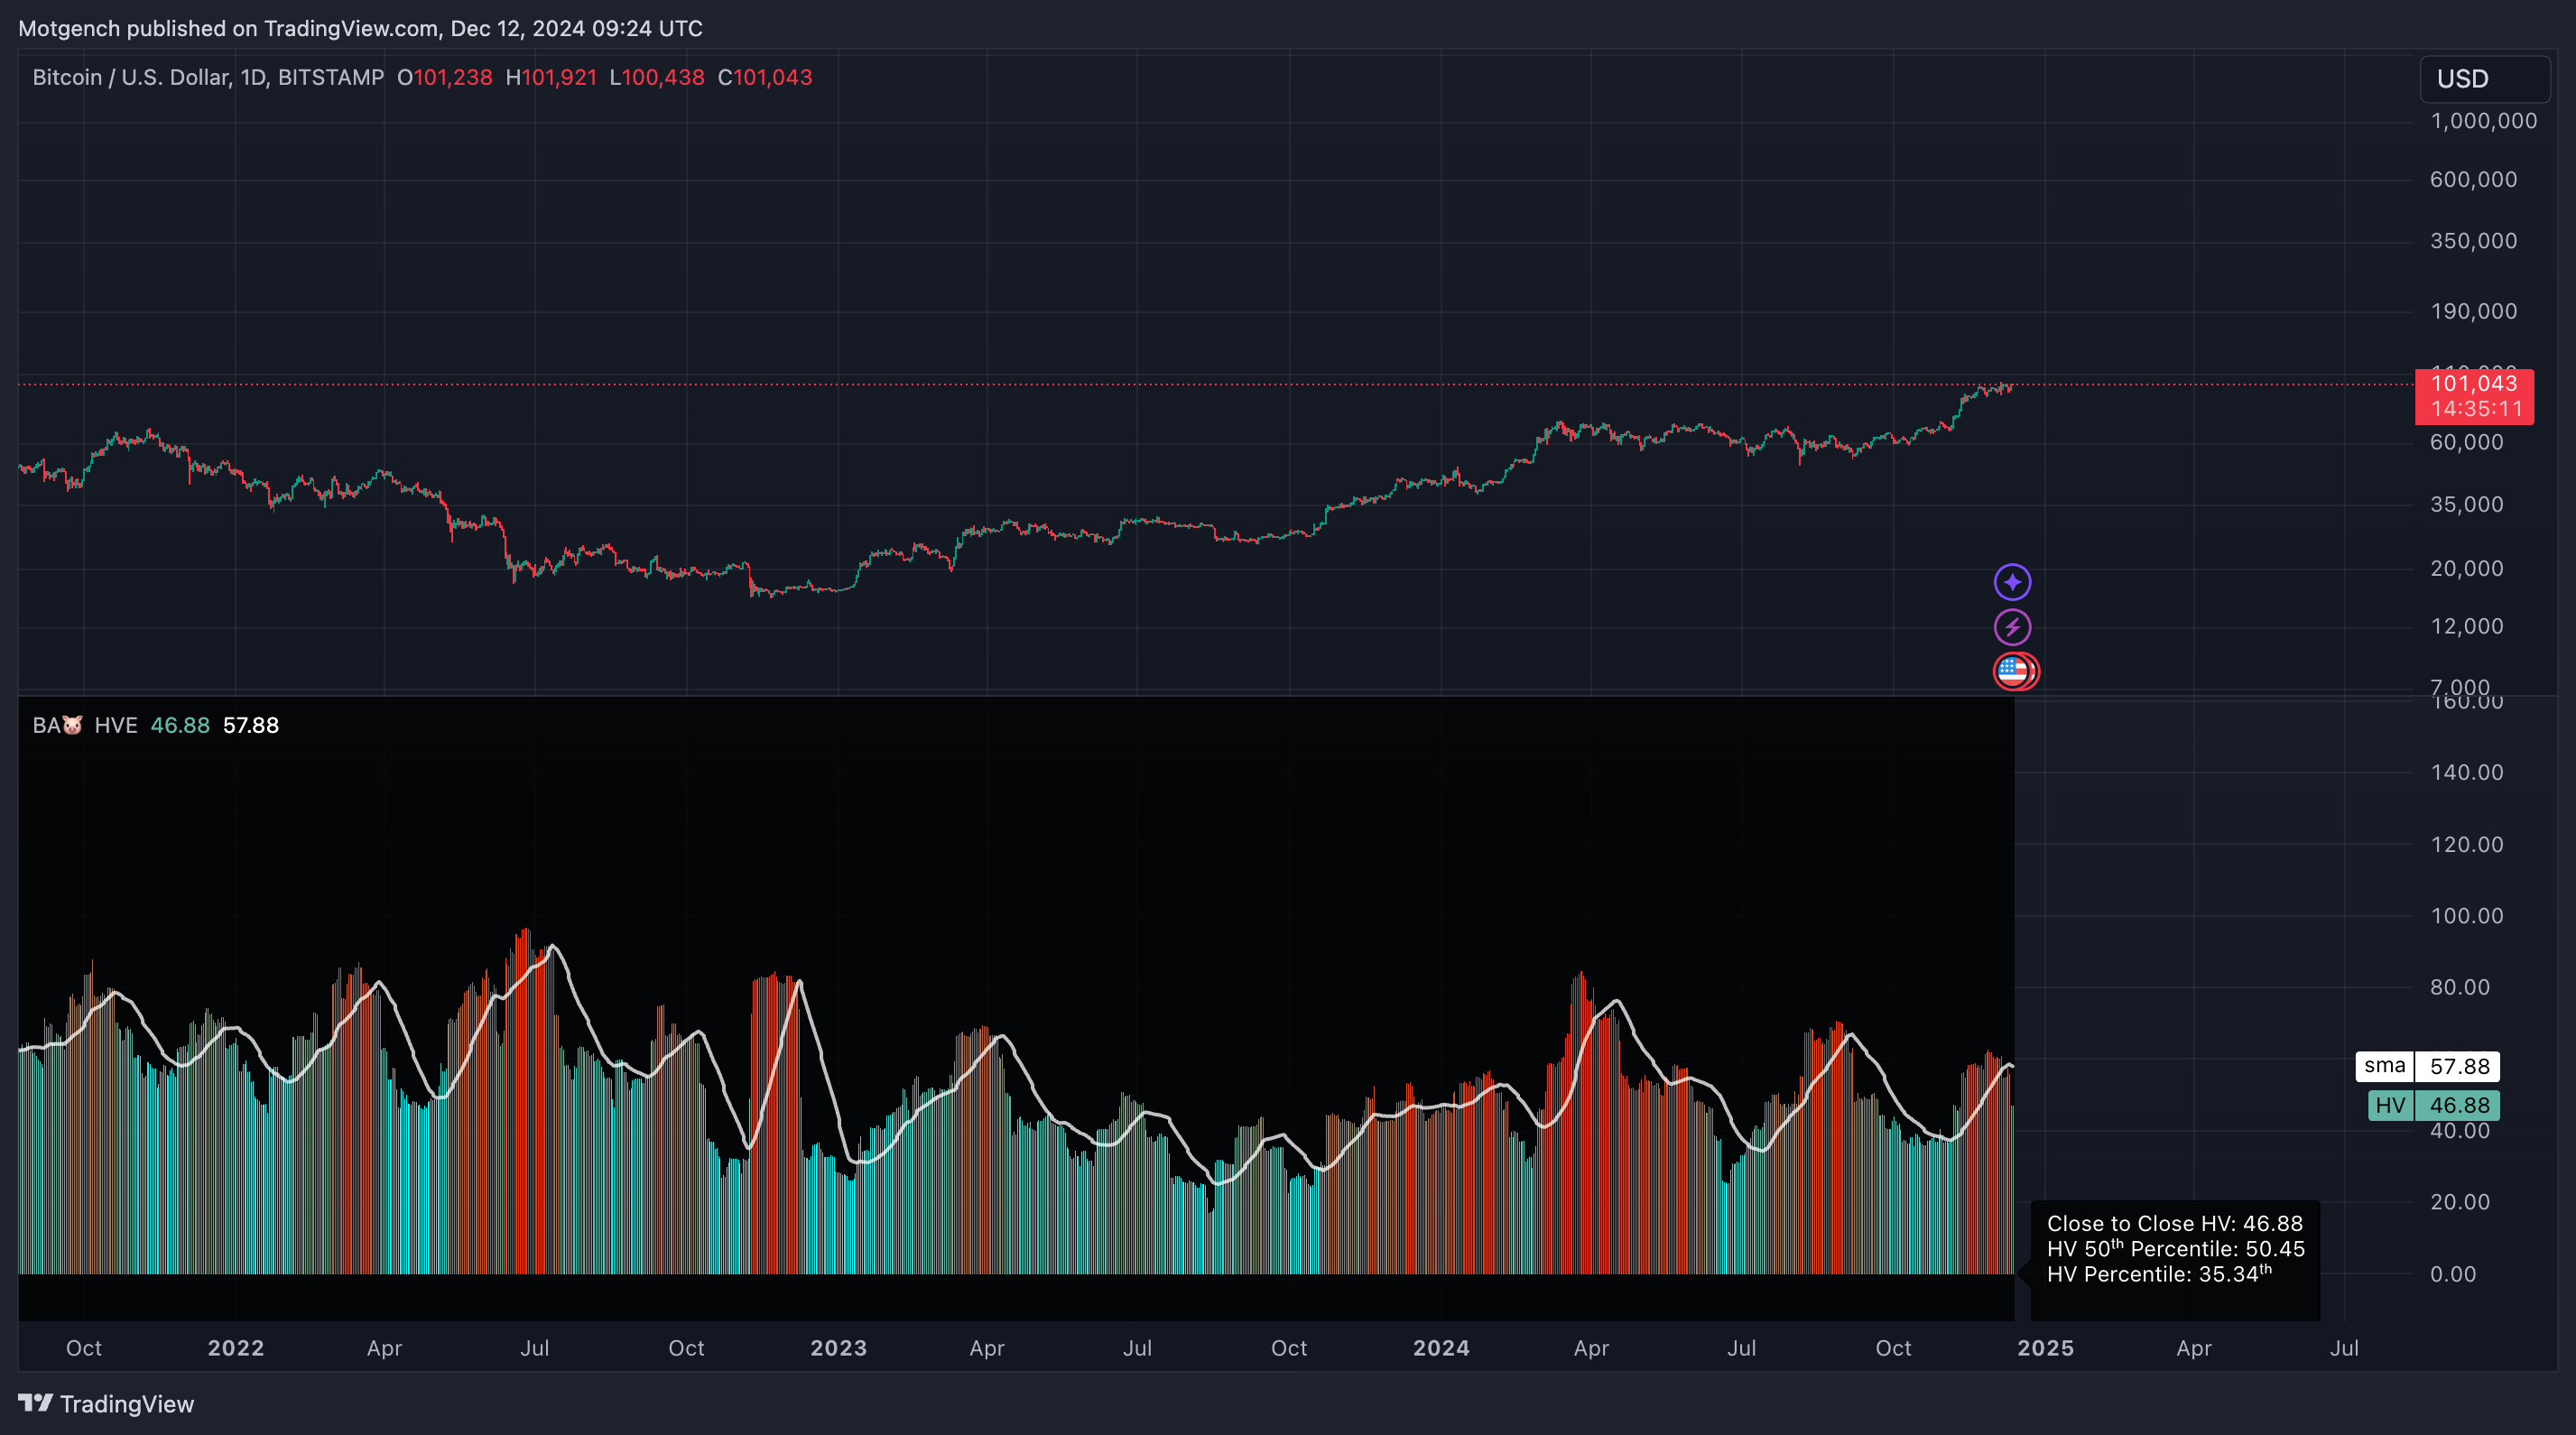
Task: Click the 2023 label on time axis
Action: pyautogui.click(x=838, y=1348)
